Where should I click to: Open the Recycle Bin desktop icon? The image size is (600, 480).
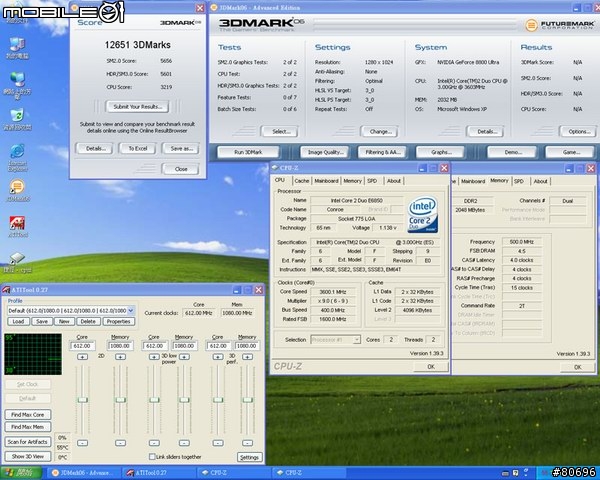pos(17,115)
